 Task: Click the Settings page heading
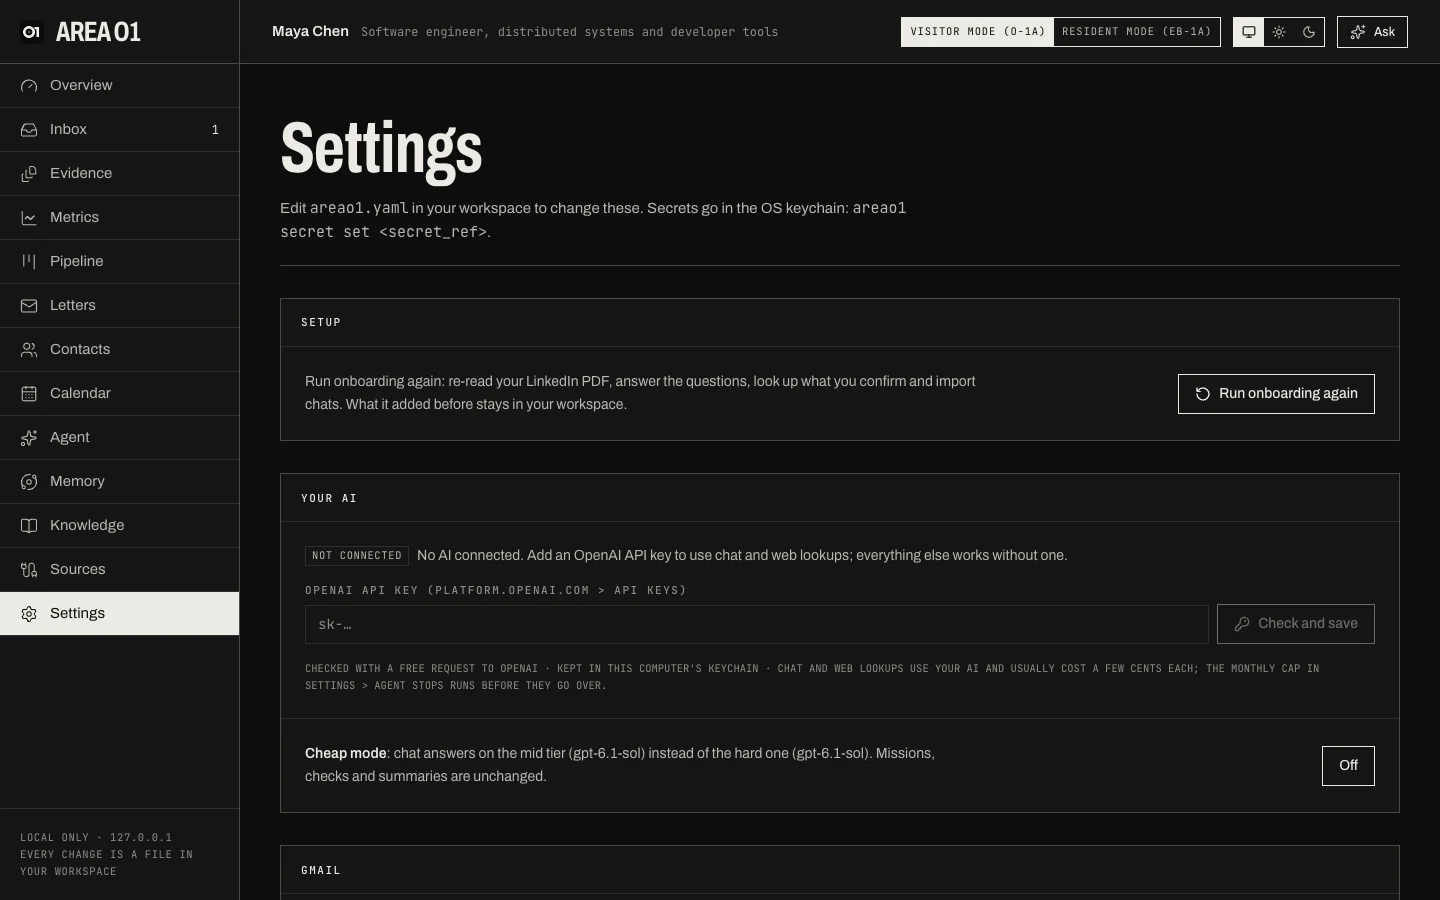coord(381,149)
